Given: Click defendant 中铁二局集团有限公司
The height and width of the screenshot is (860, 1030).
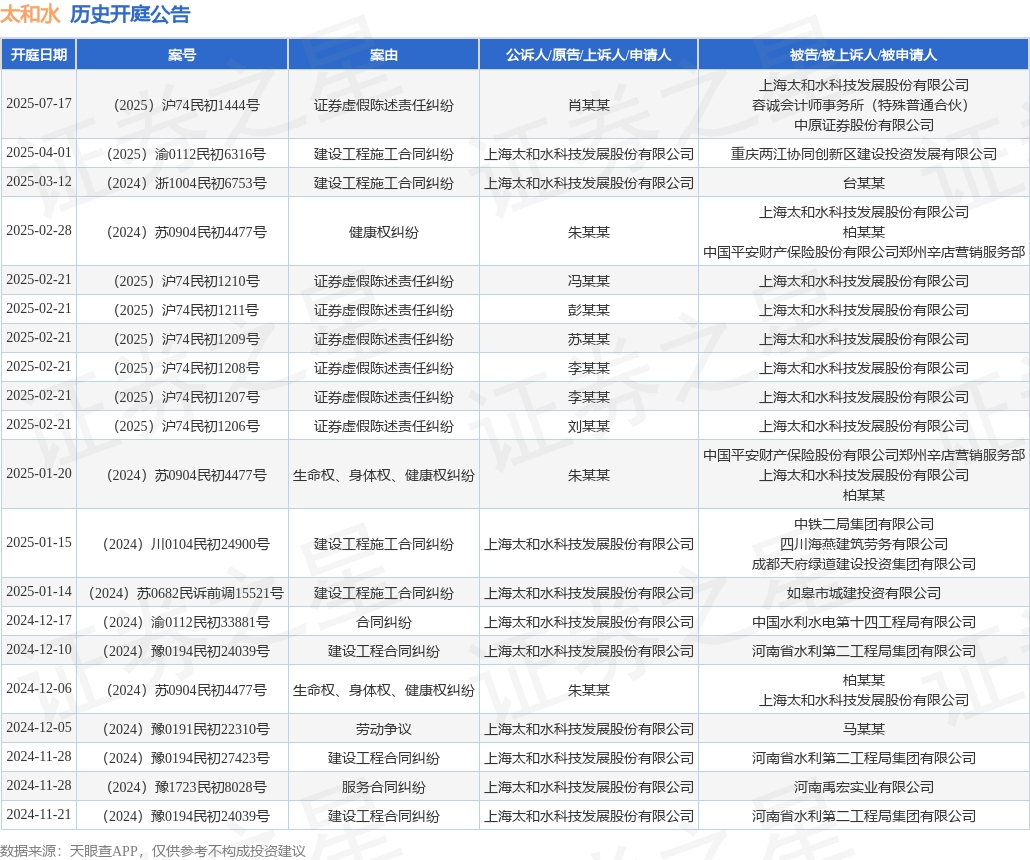Looking at the screenshot, I should pyautogui.click(x=864, y=524).
